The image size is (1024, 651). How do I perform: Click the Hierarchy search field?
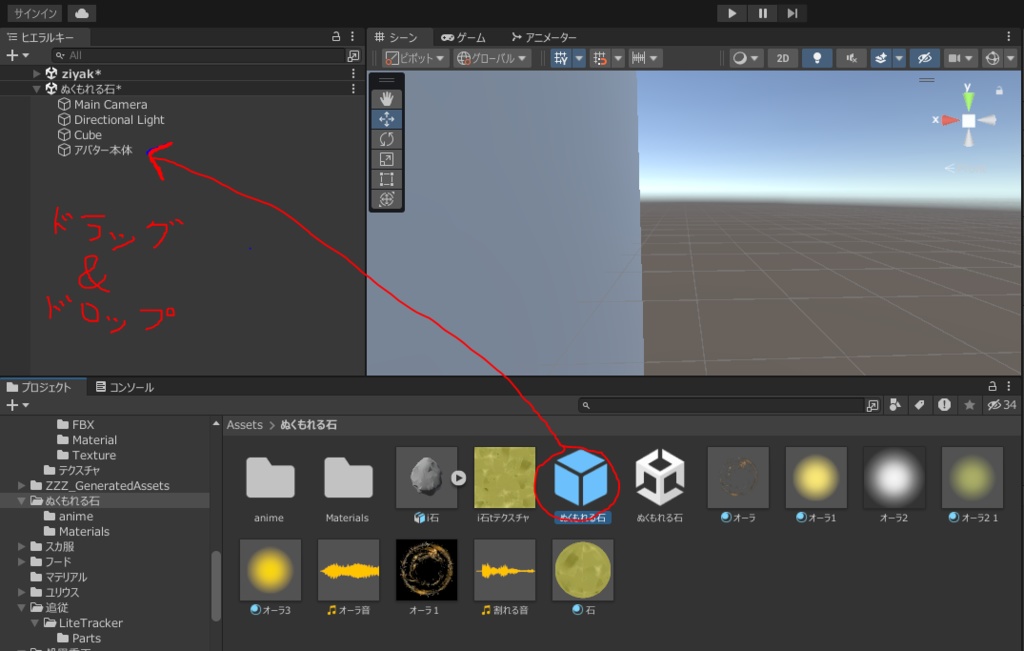(198, 56)
